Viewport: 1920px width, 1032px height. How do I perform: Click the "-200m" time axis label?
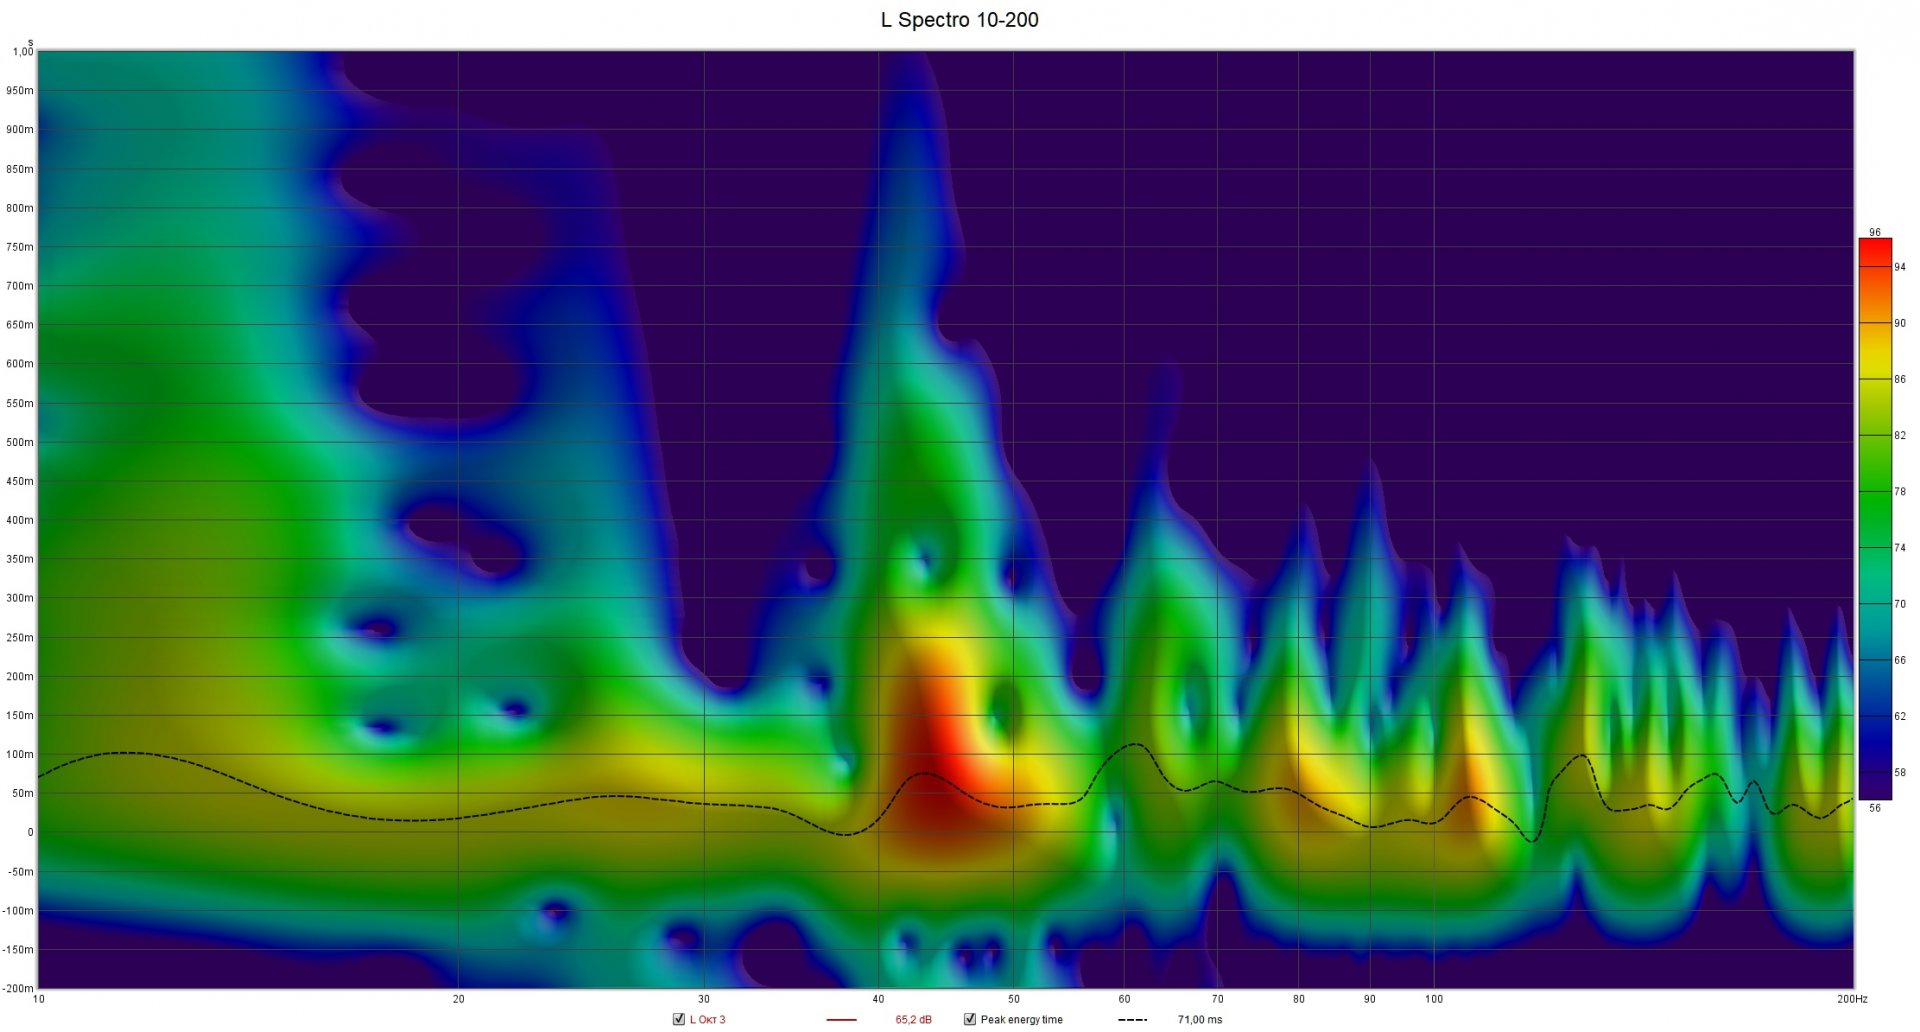18,988
